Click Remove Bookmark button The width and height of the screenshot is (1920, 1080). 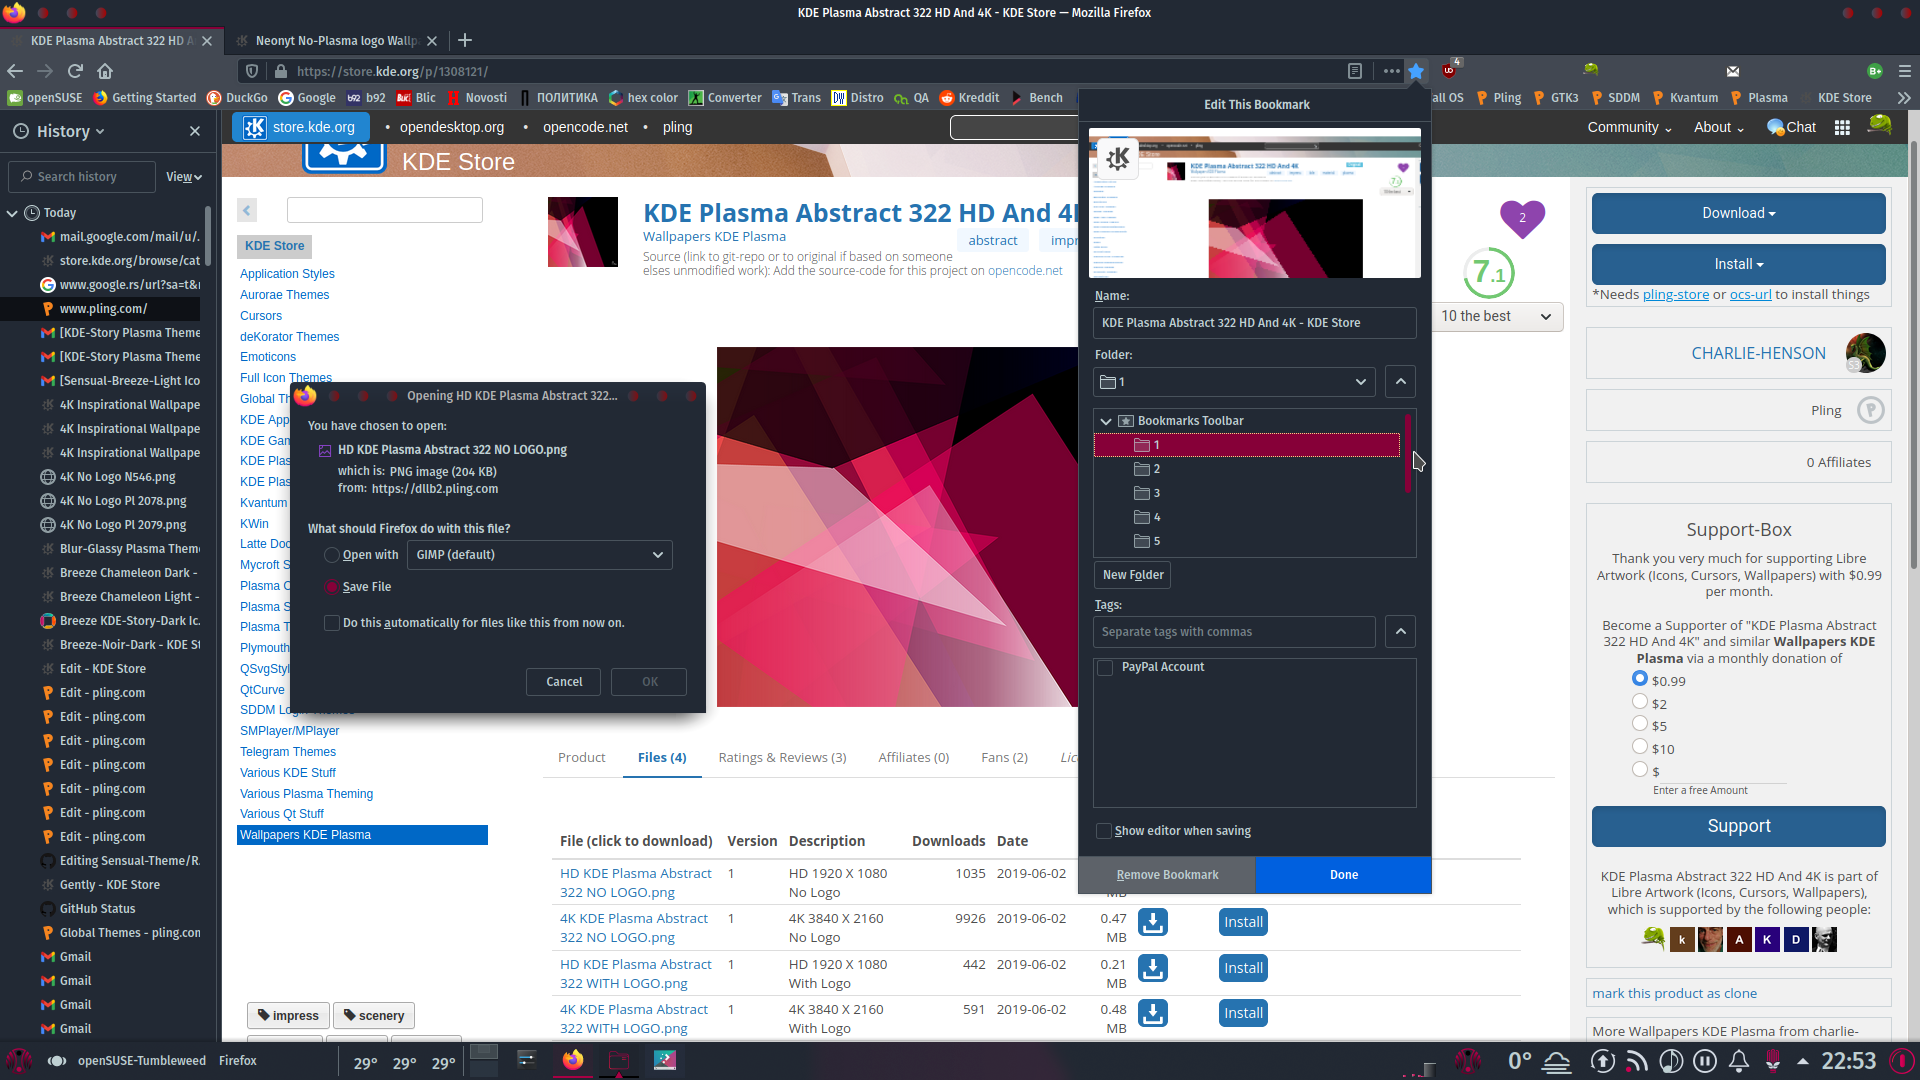click(1167, 875)
